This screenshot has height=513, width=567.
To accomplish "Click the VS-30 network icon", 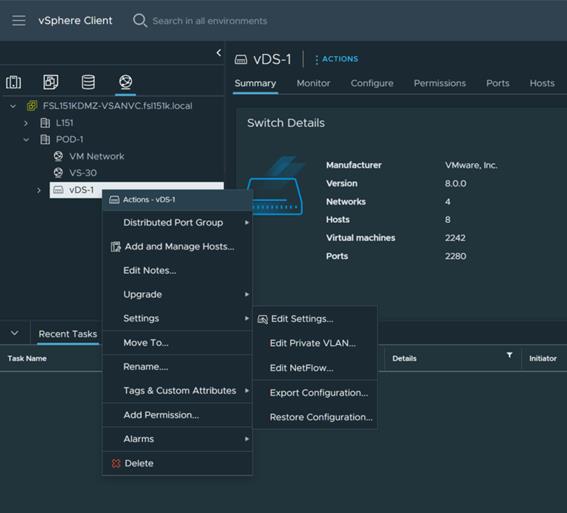I will [58, 173].
